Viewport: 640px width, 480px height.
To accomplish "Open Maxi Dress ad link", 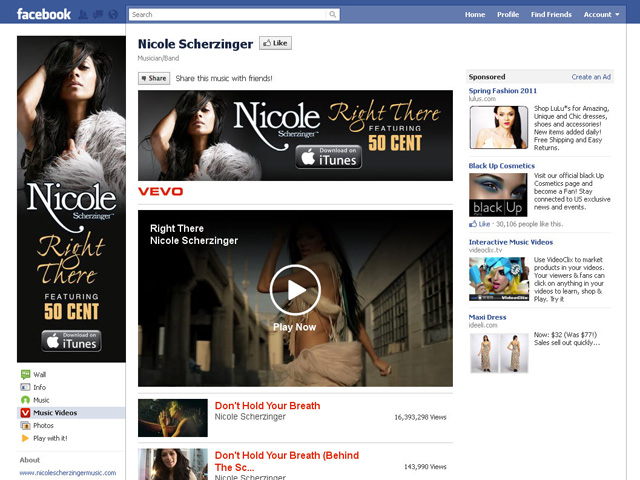I will click(487, 317).
